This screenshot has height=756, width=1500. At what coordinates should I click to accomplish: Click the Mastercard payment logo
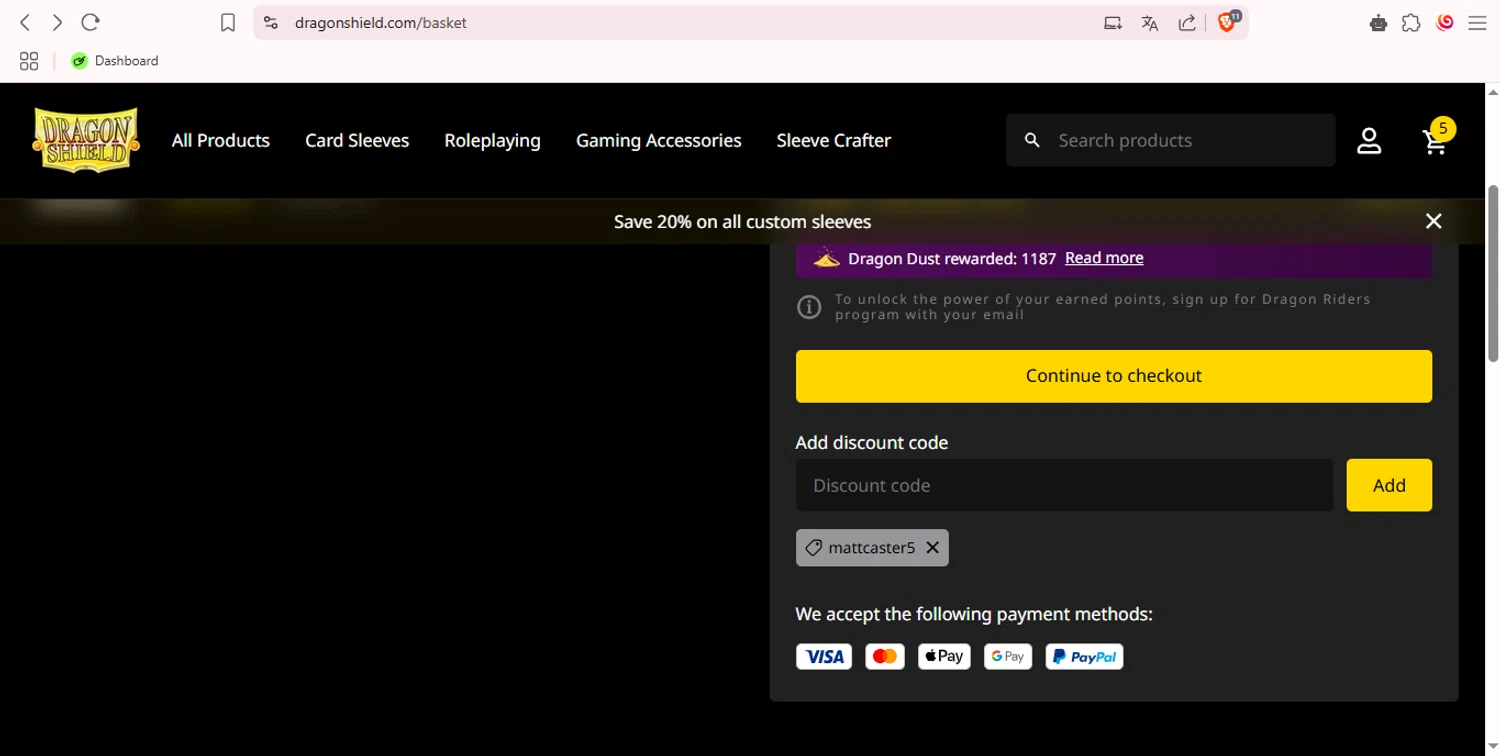click(x=885, y=657)
